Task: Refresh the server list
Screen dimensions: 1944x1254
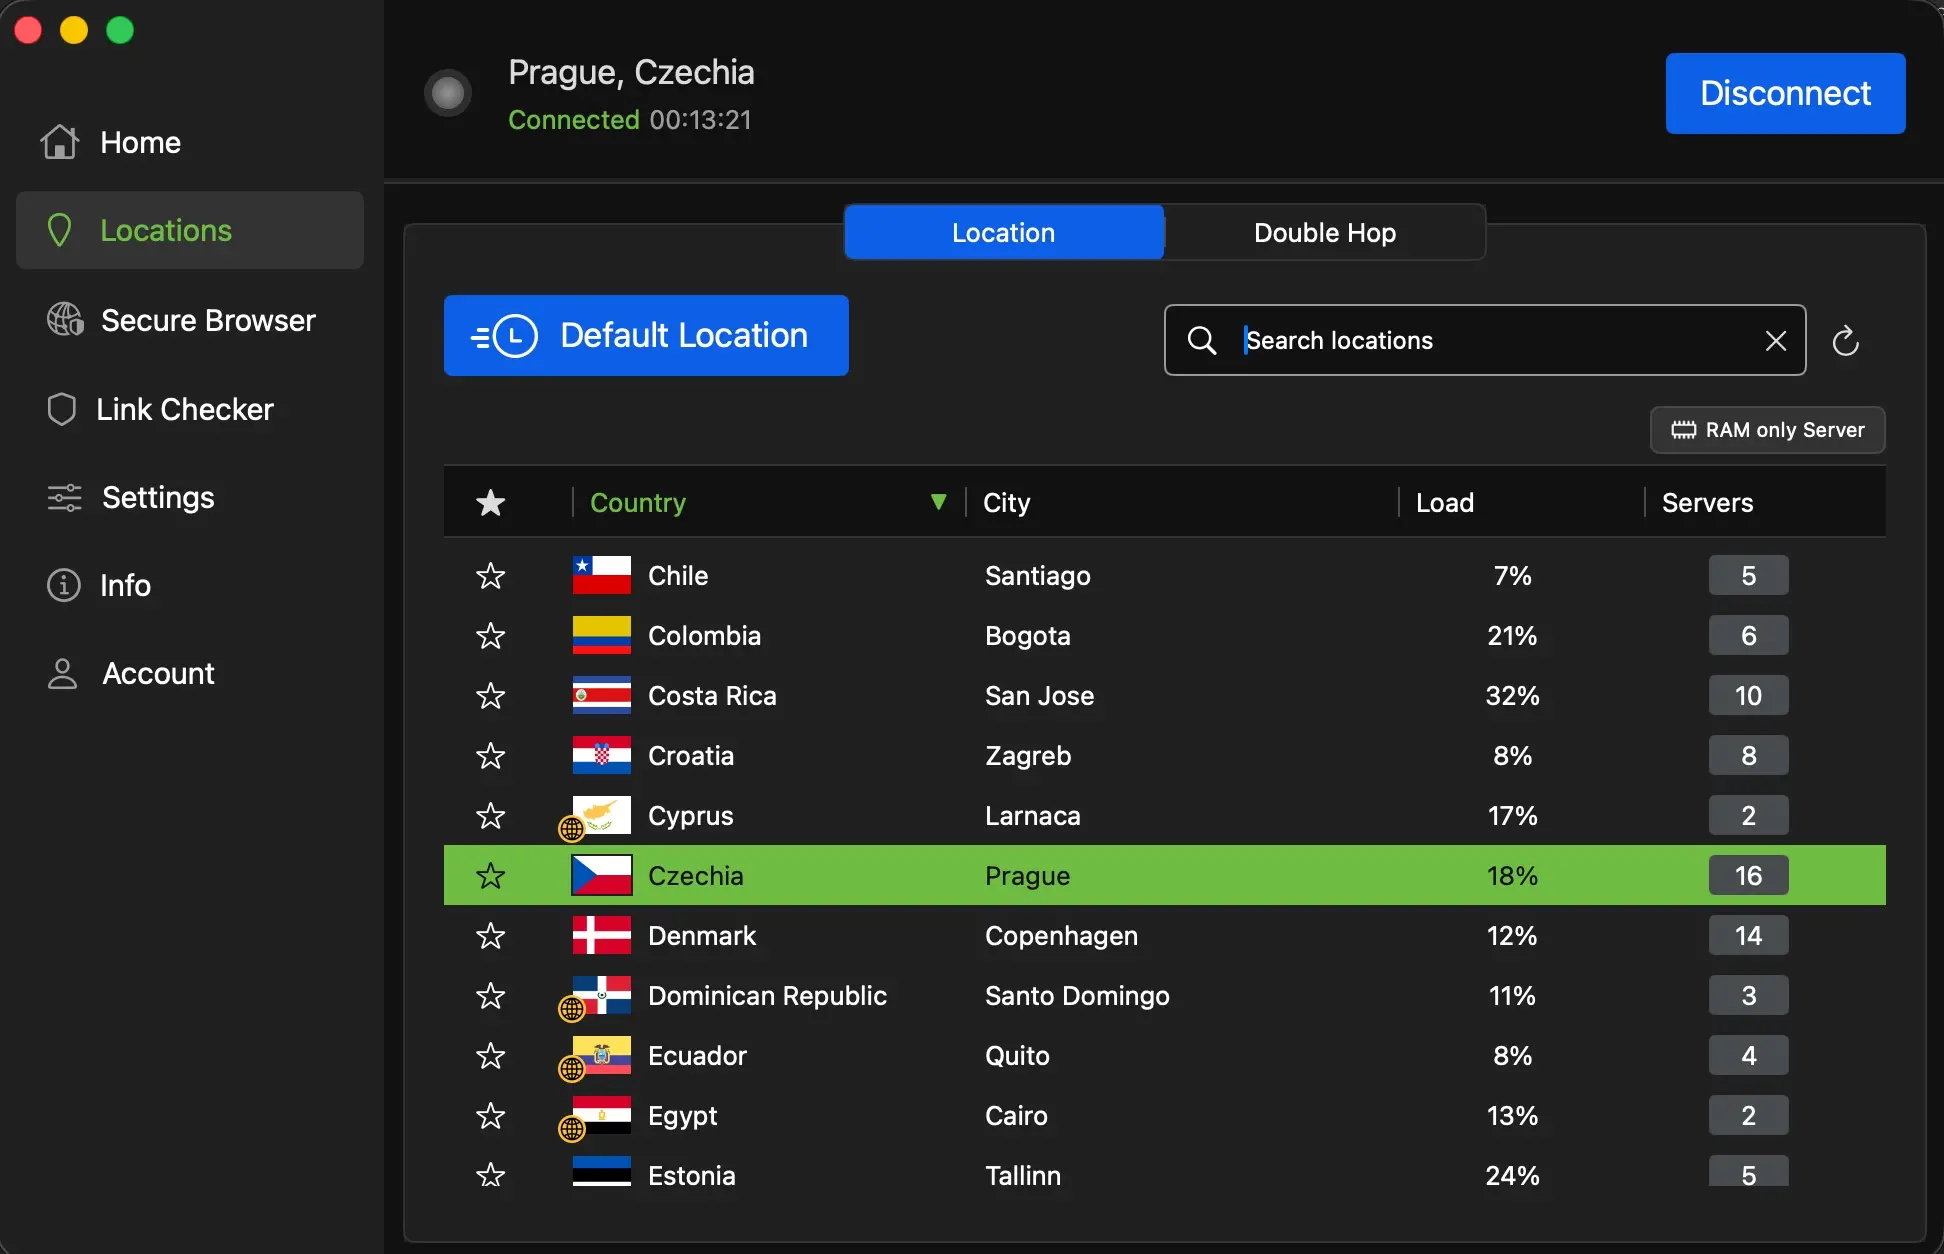Action: tap(1846, 340)
